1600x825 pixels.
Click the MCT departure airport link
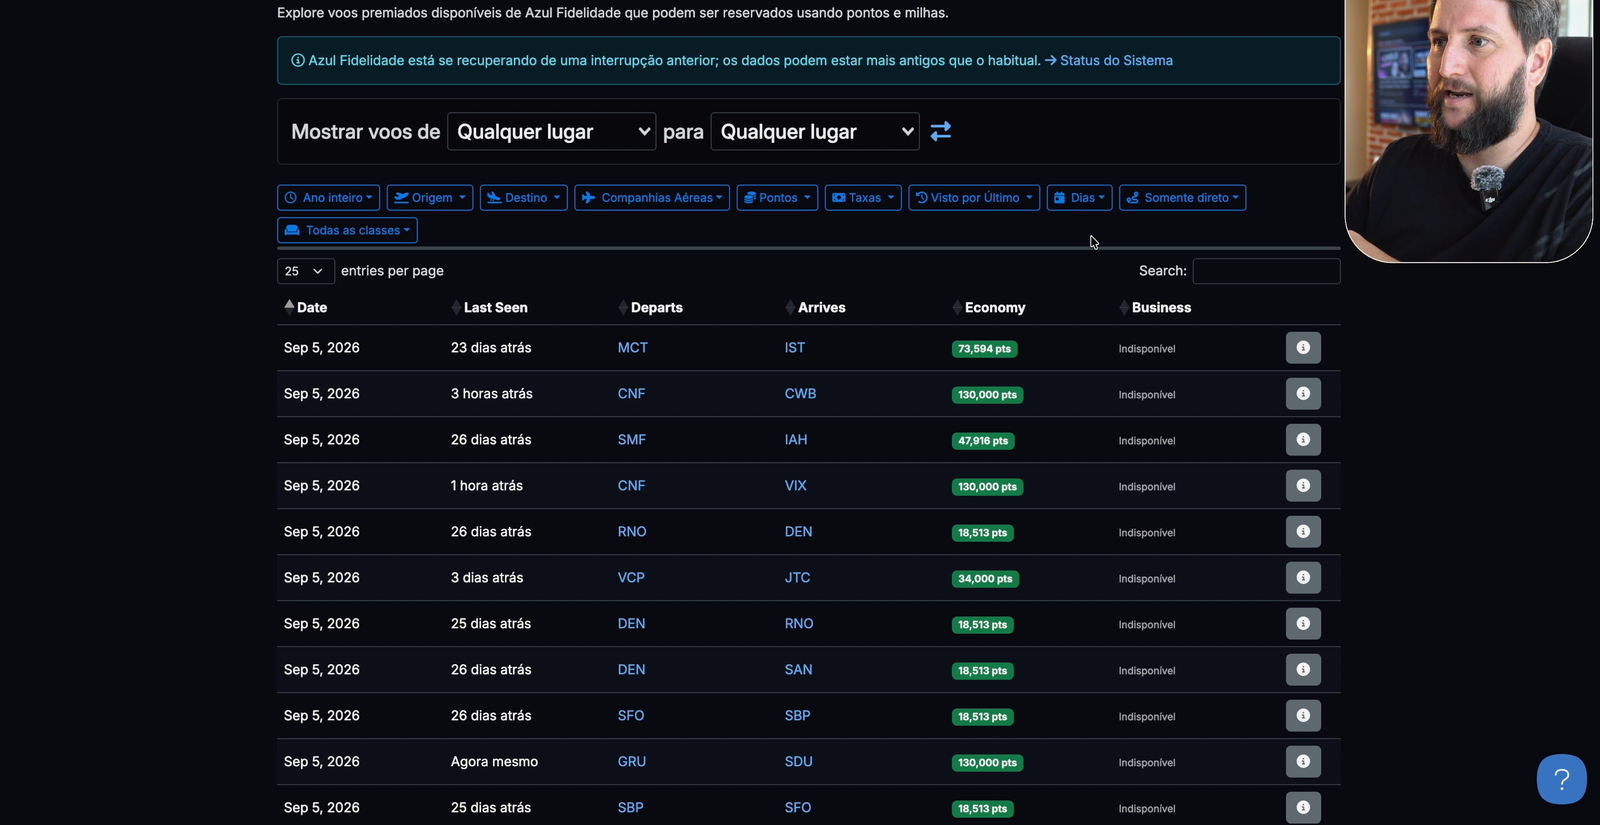click(633, 348)
